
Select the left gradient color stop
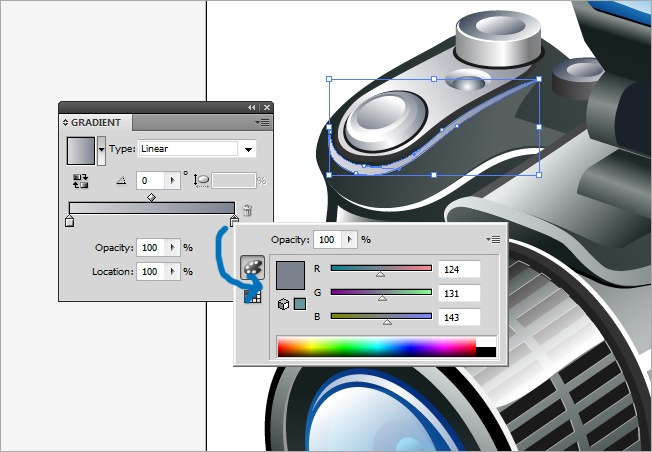coord(69,221)
